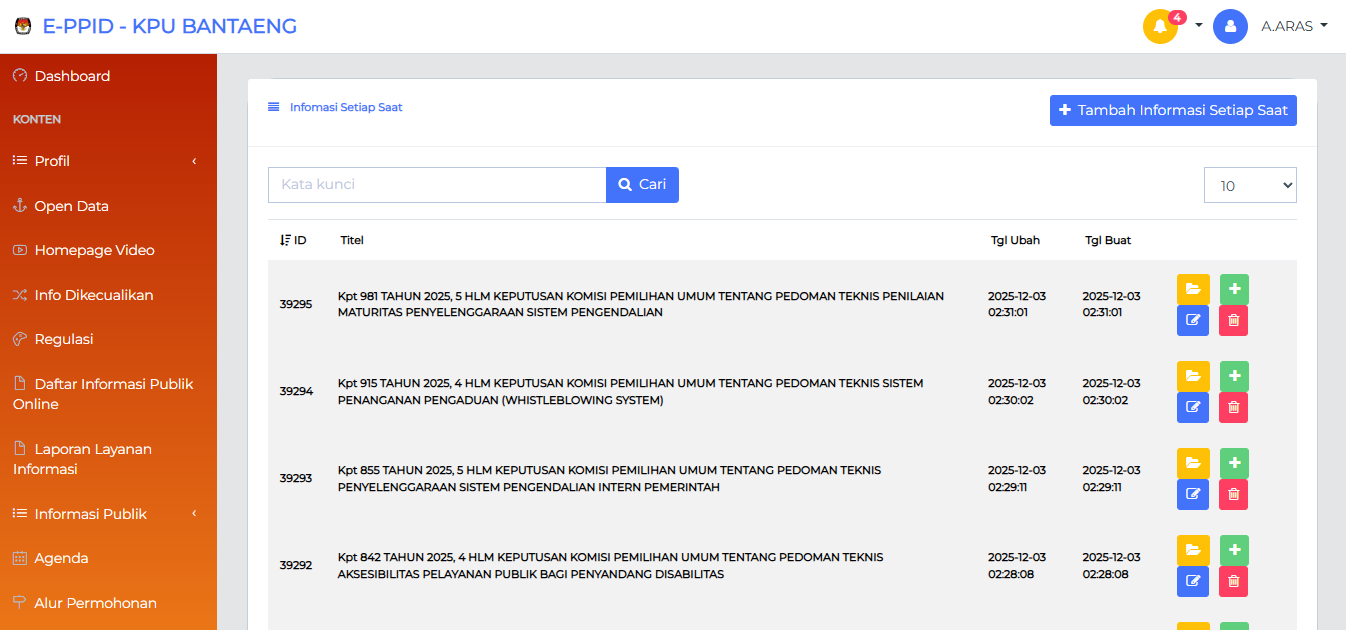1346x630 pixels.
Task: Click red trash icon for row 39292
Action: [x=1234, y=581]
